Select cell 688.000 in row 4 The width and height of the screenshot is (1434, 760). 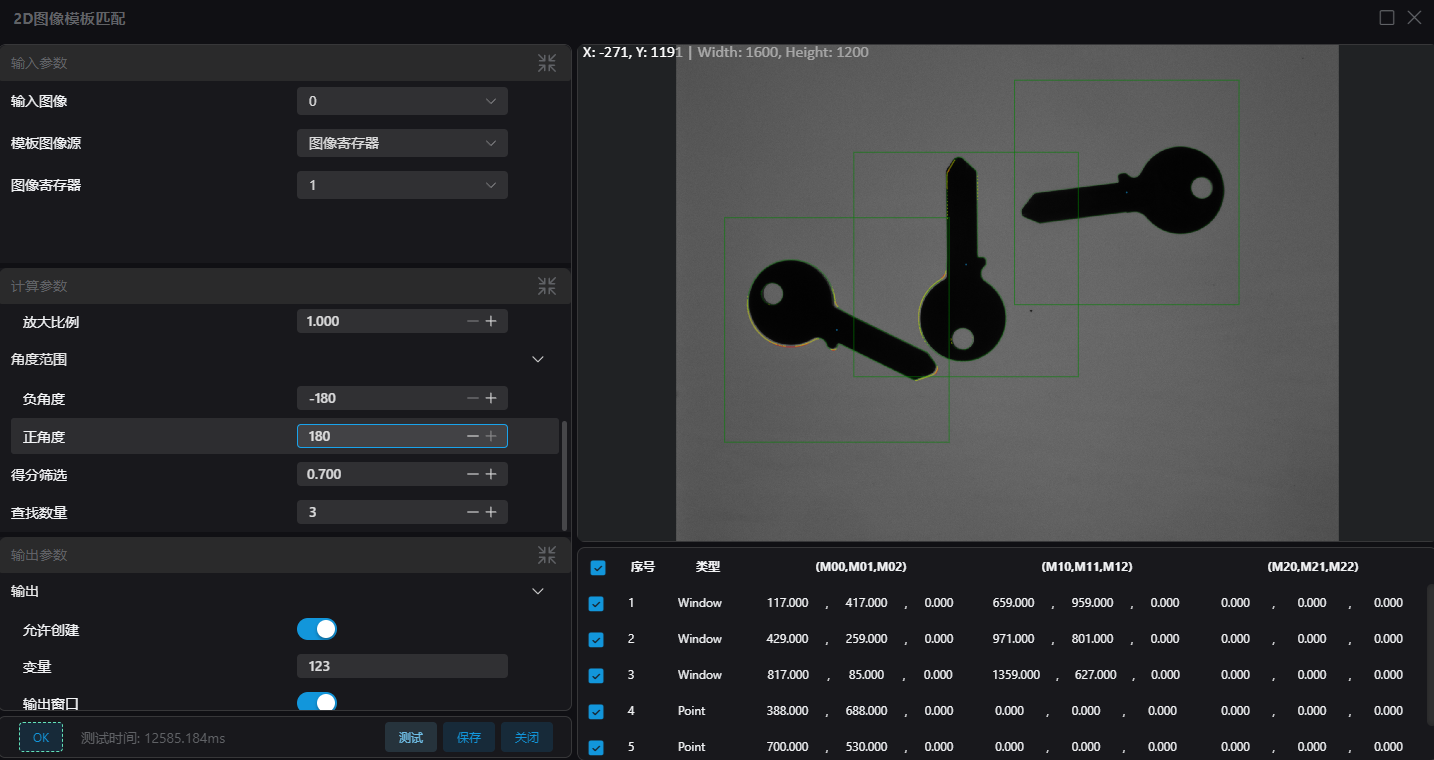pos(865,711)
